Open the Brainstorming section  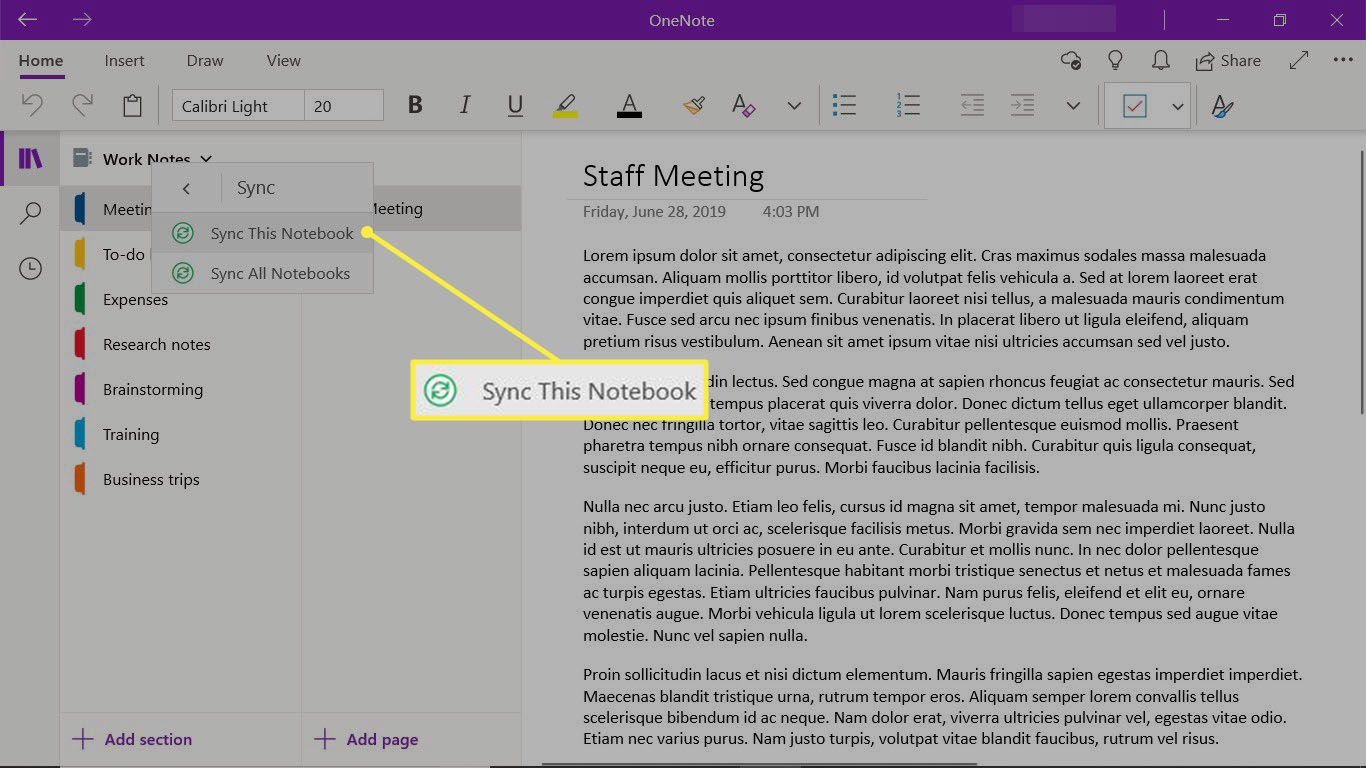tap(181, 389)
